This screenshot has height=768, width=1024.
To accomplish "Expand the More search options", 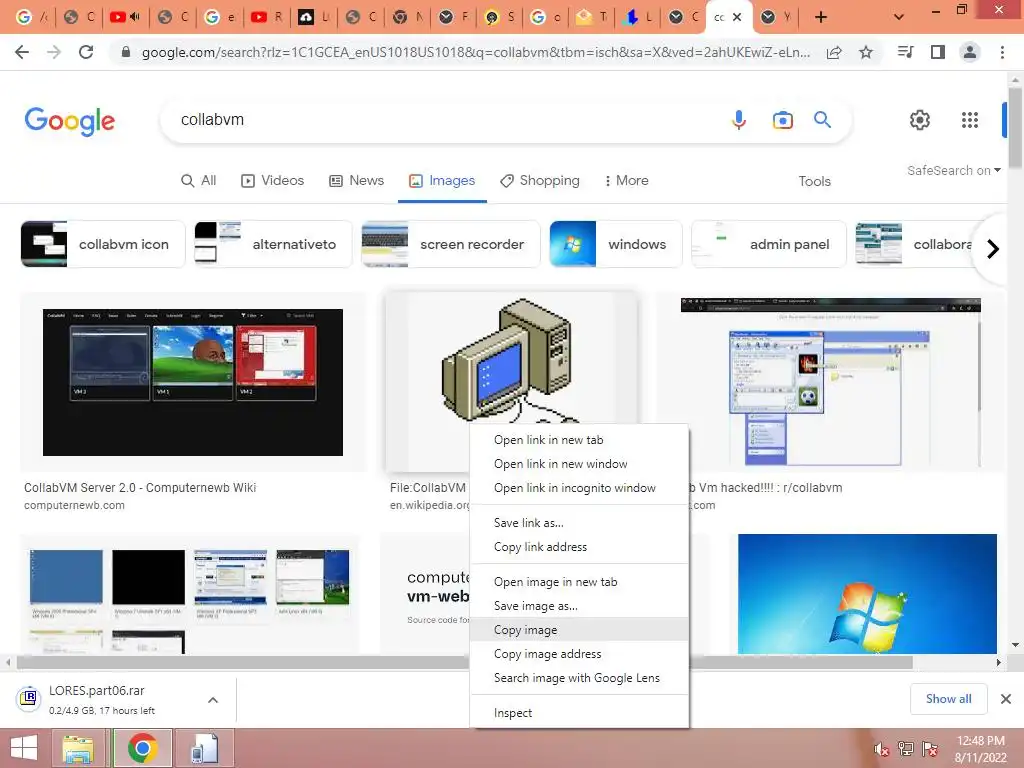I will pos(626,180).
